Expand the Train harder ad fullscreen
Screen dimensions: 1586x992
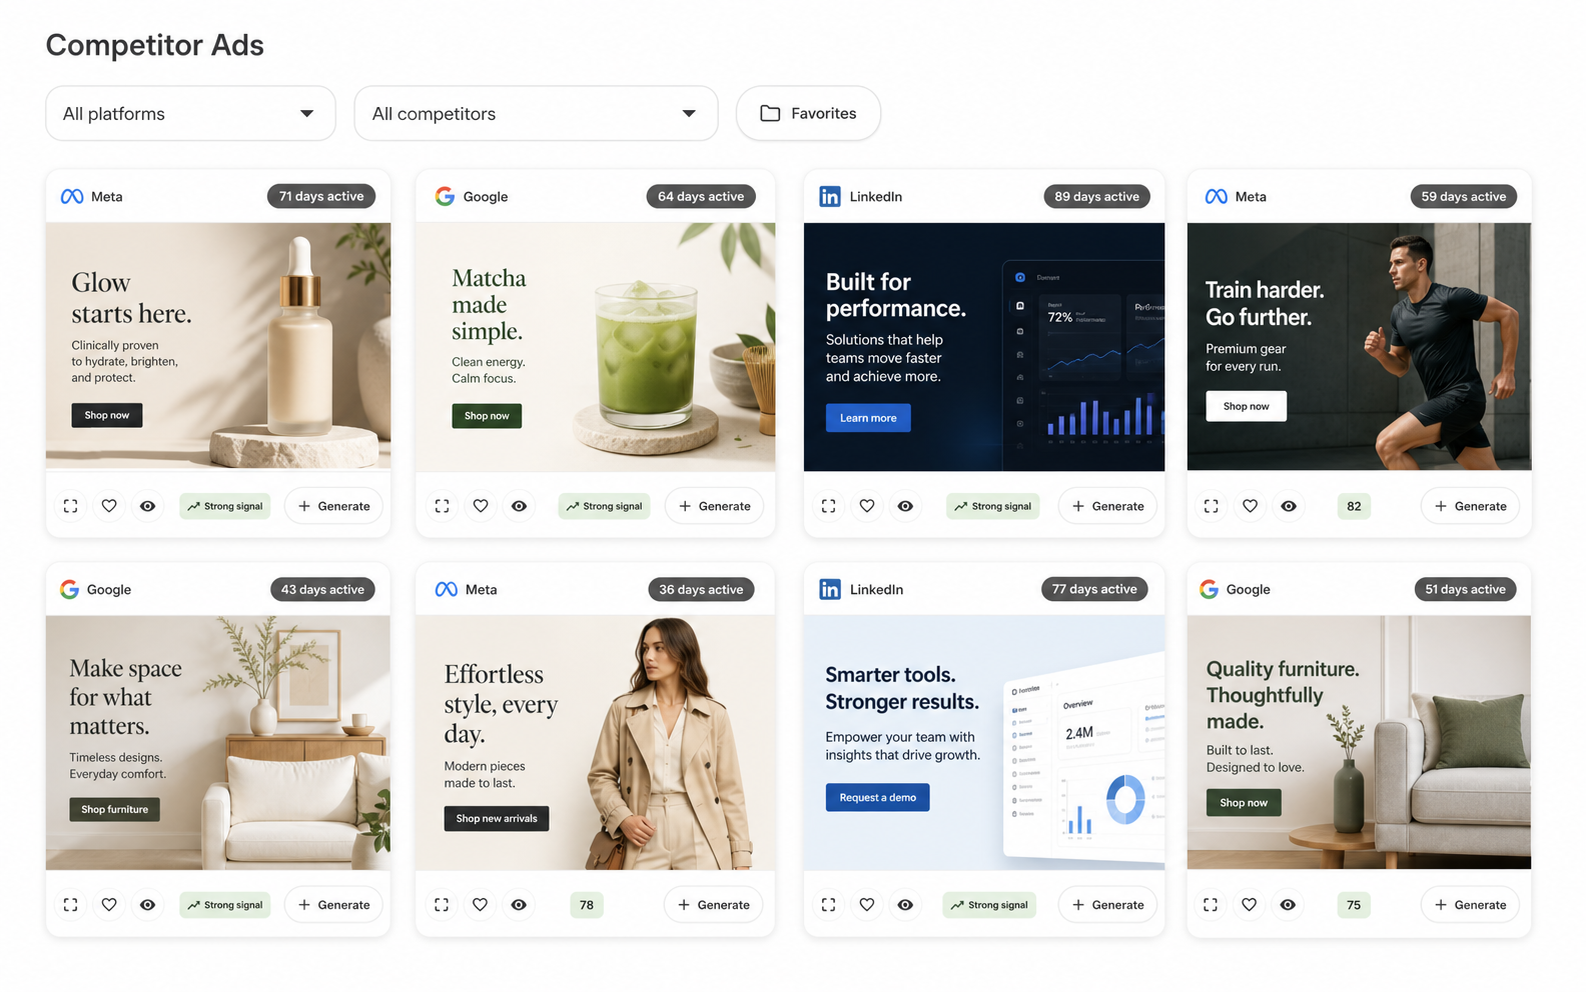1211,506
